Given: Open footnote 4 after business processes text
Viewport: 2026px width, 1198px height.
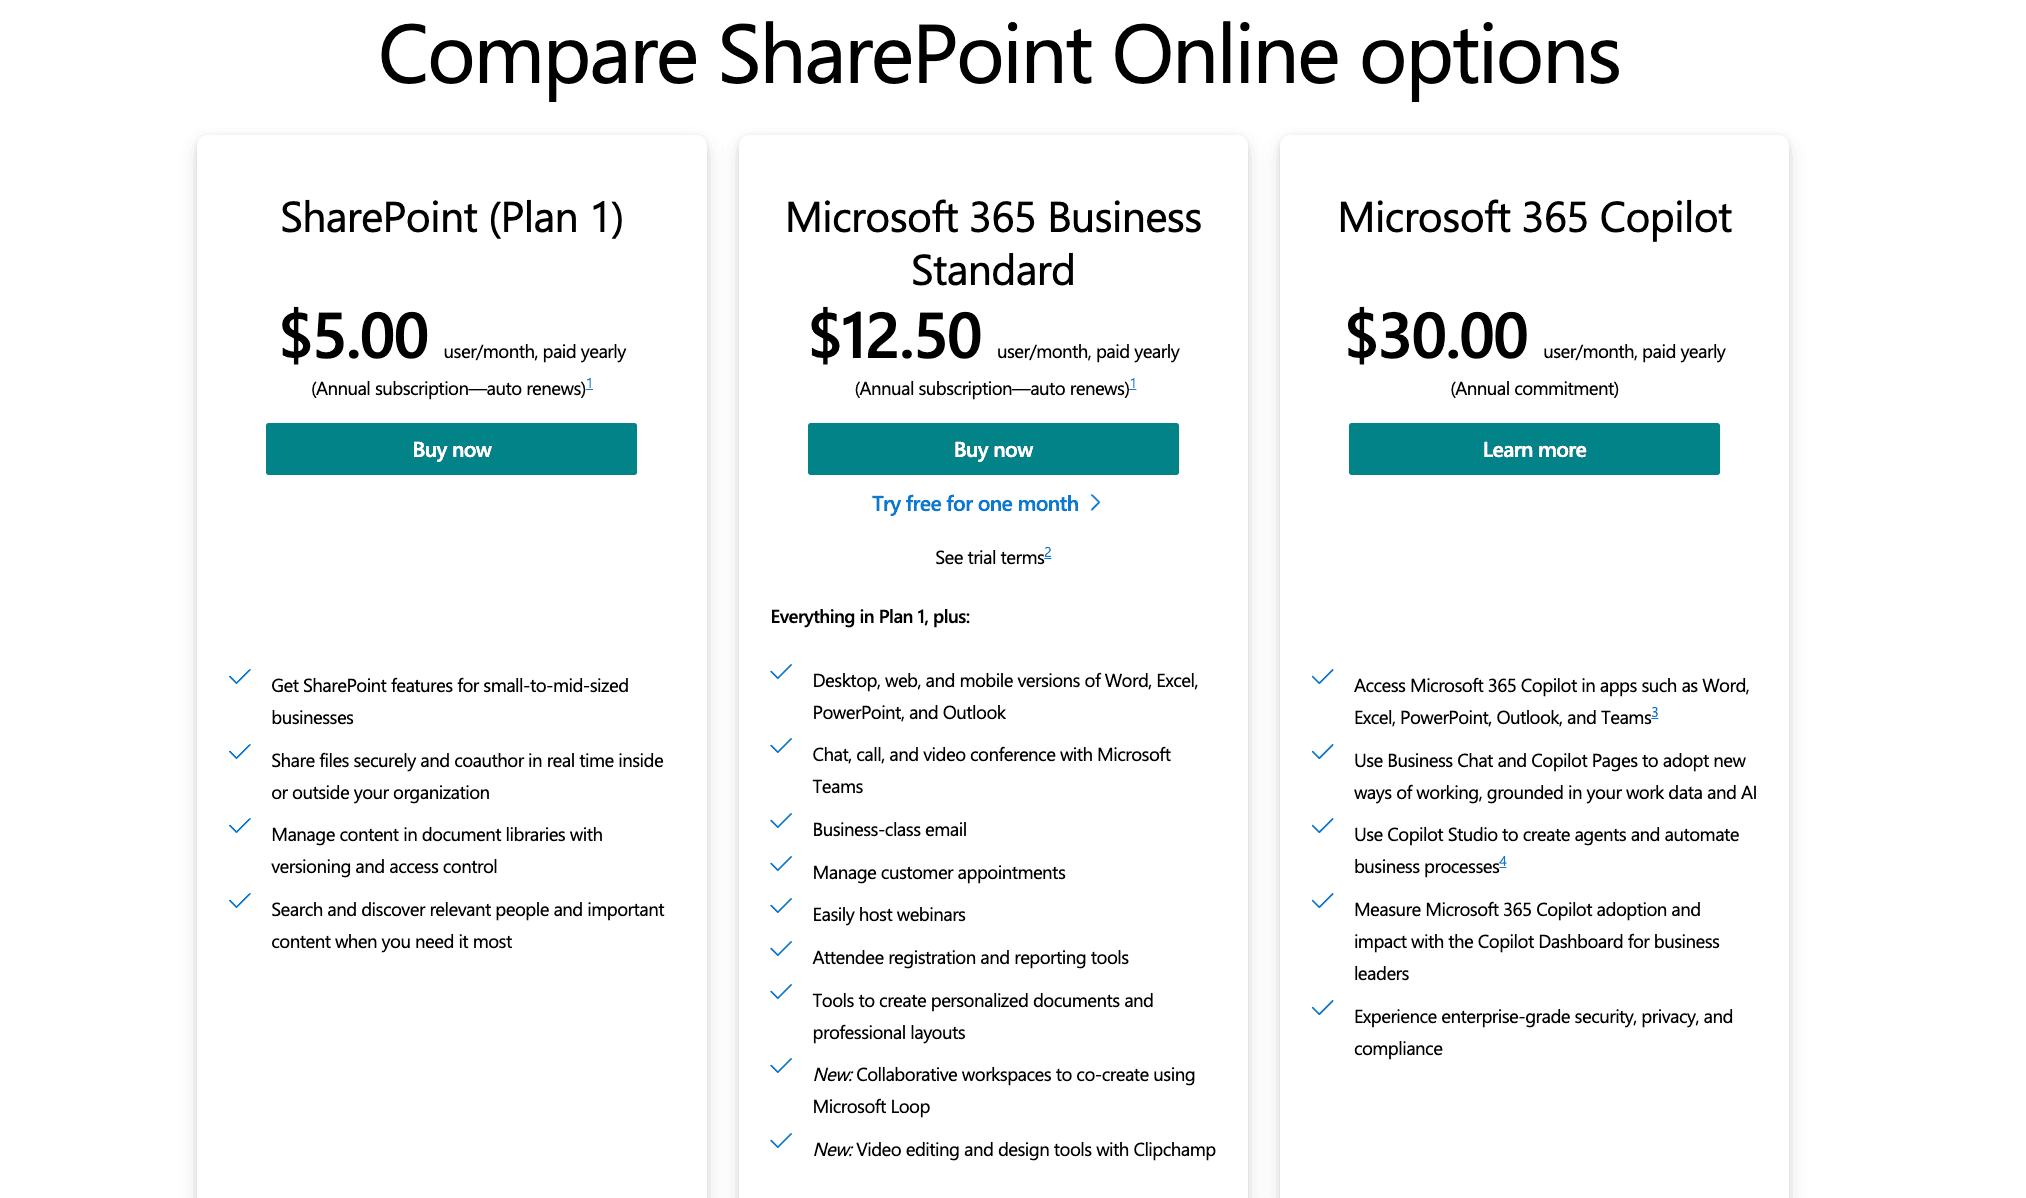Looking at the screenshot, I should click(1504, 861).
